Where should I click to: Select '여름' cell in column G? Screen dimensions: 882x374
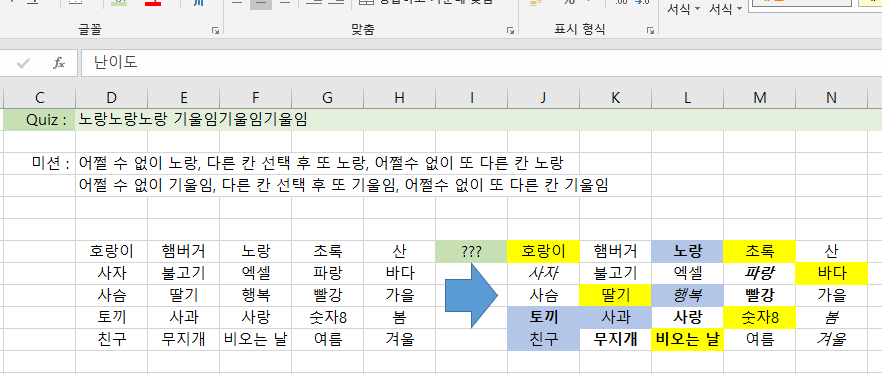click(x=327, y=339)
